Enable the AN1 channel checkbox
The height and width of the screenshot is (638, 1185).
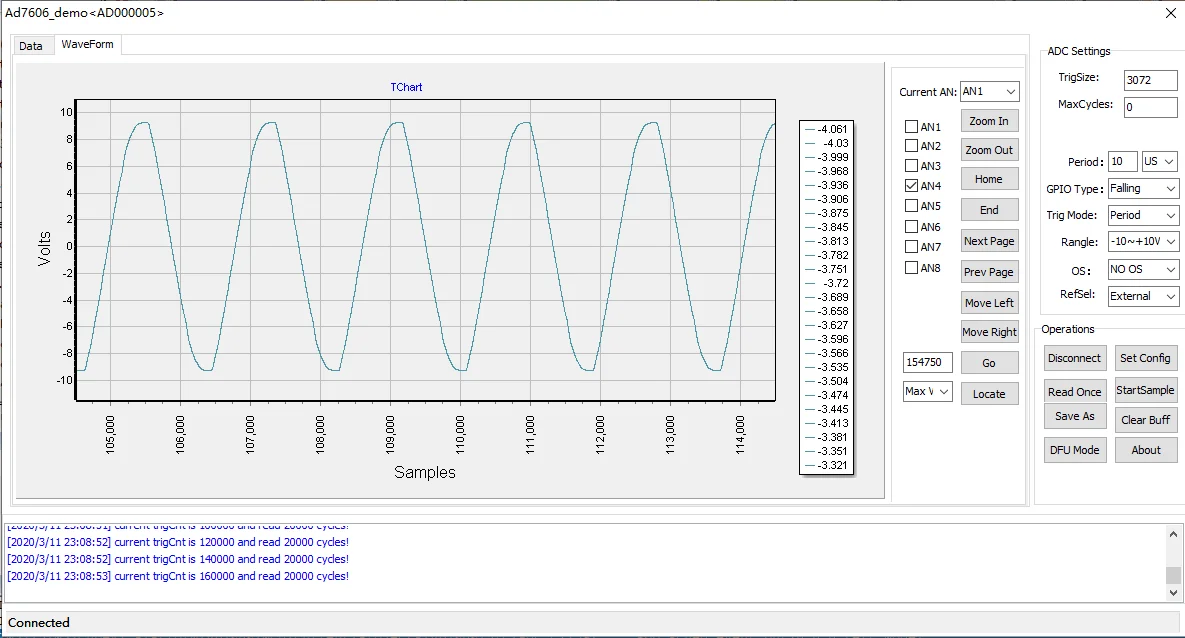(911, 127)
